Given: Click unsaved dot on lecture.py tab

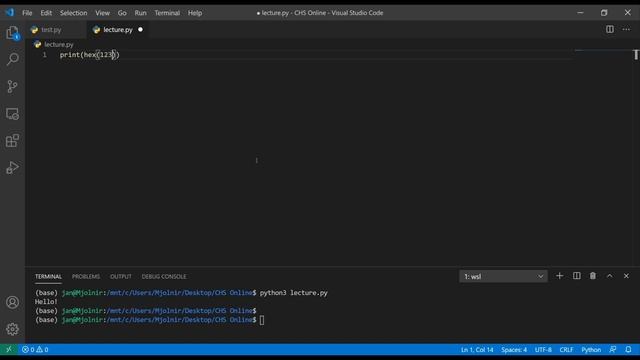Looking at the screenshot, I should pos(140,29).
